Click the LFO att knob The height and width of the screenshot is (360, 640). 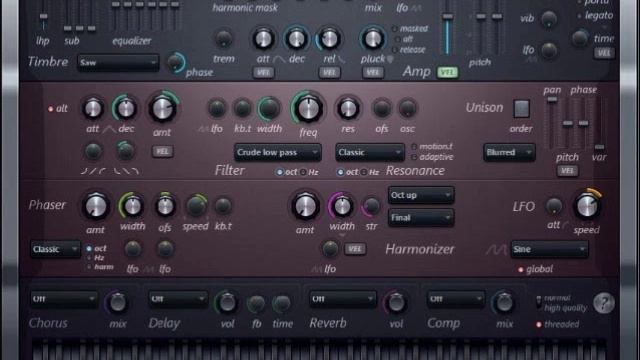click(553, 206)
